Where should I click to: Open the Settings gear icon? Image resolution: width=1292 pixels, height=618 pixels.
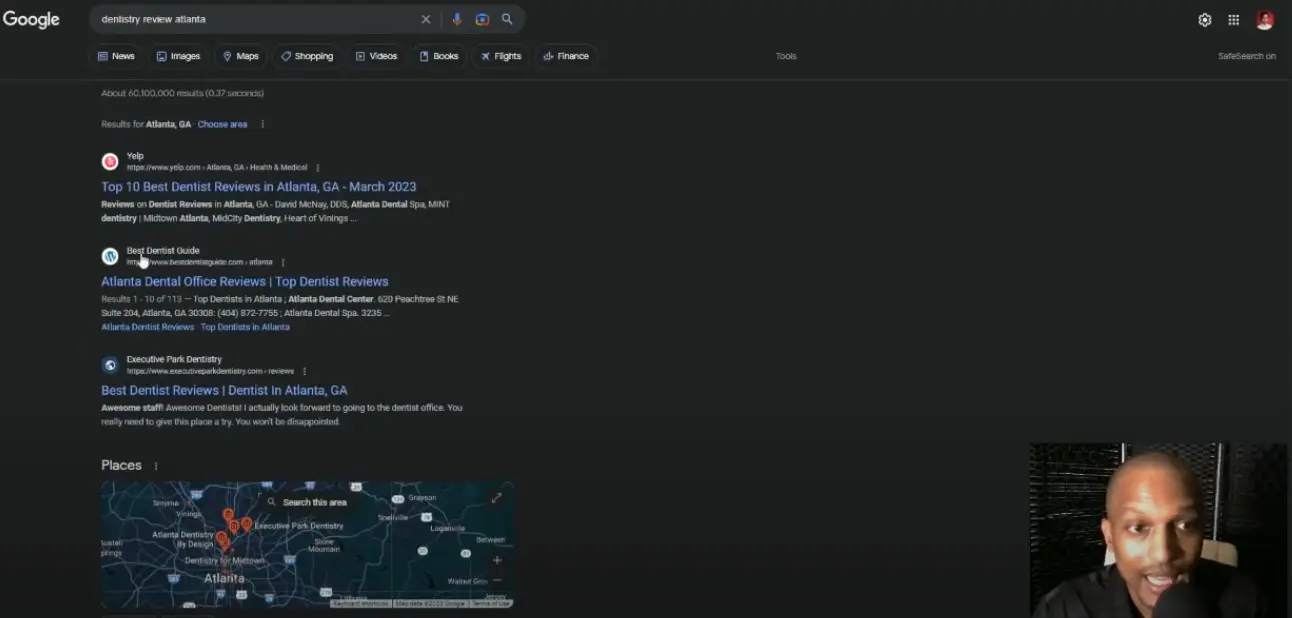[x=1205, y=20]
